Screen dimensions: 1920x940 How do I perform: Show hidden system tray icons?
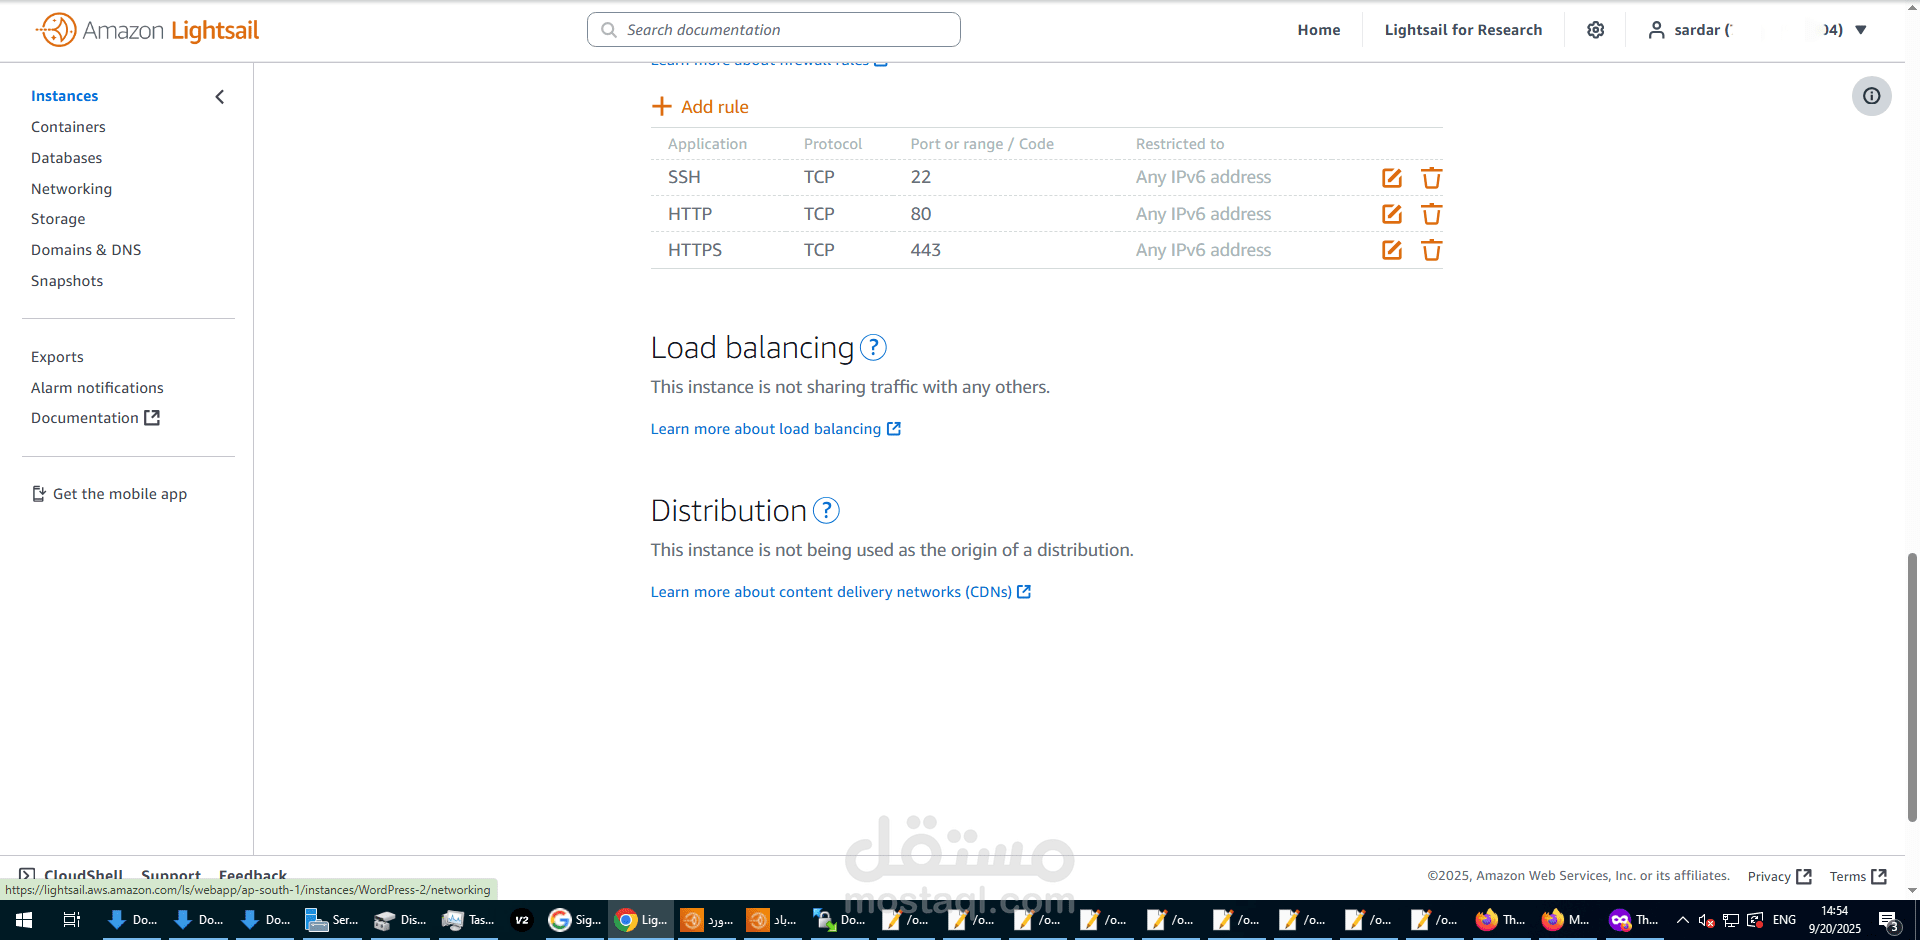[1682, 920]
